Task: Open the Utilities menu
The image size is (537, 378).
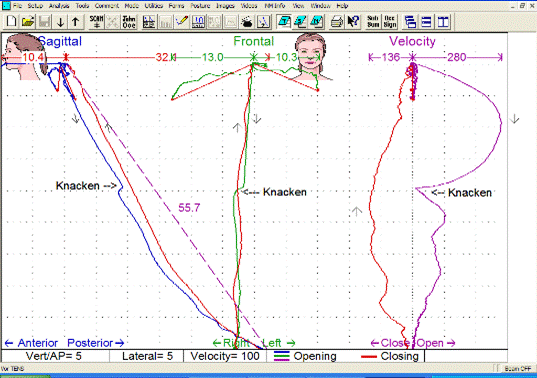Action: [153, 5]
